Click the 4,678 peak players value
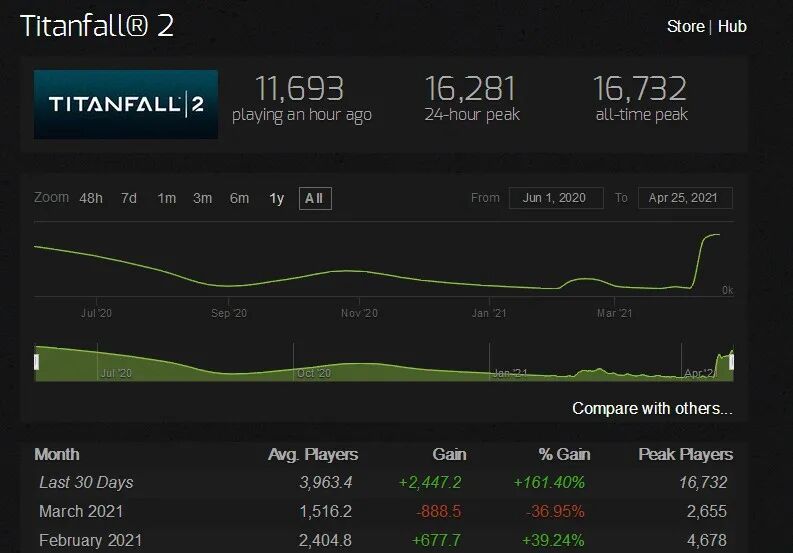Viewport: 793px width, 553px height. (707, 540)
